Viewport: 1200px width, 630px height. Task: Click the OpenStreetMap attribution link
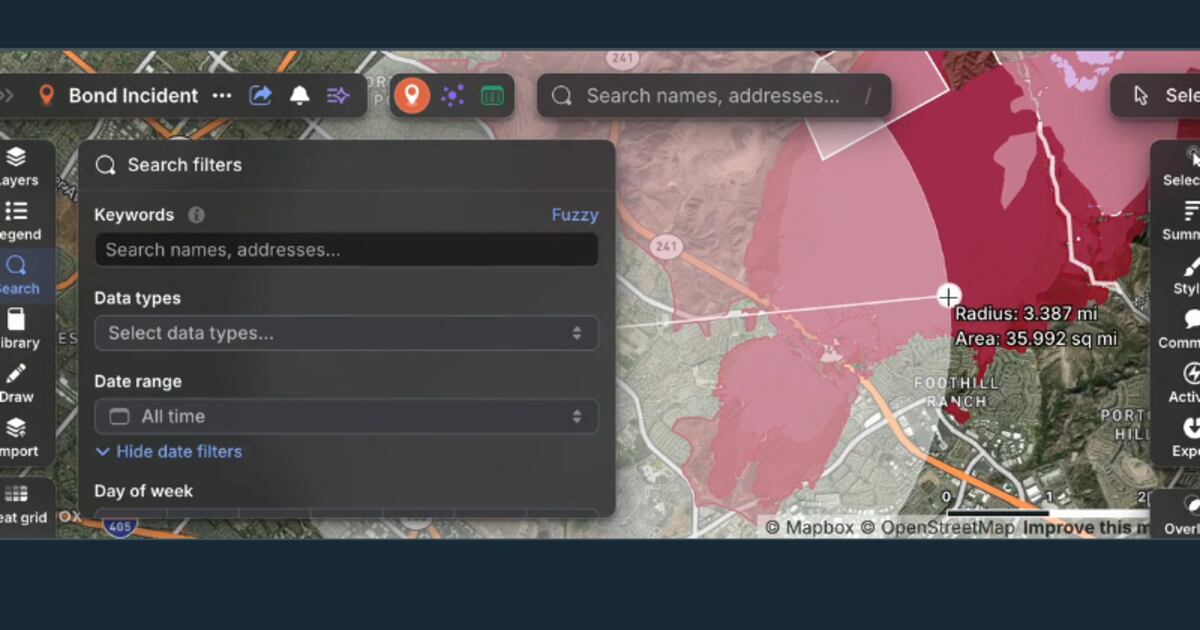(x=936, y=527)
